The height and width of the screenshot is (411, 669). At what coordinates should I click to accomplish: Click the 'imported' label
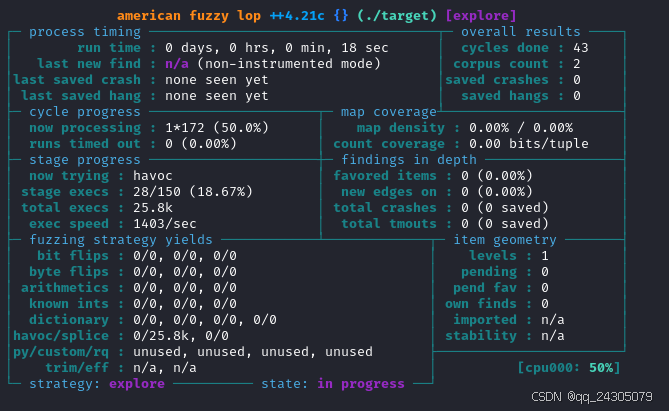[485, 320]
